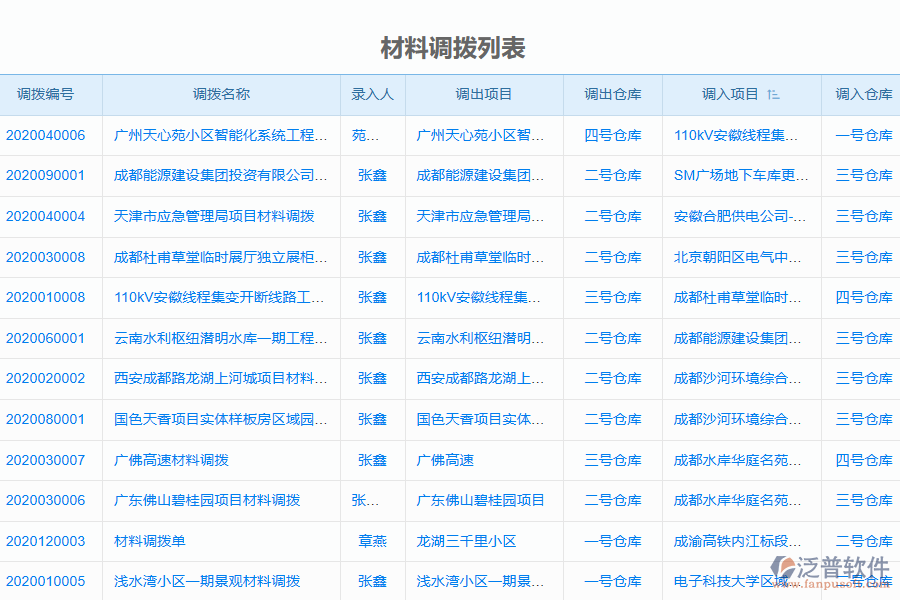Open 110kV安徽线程集变开断线路 allocation

(x=220, y=297)
